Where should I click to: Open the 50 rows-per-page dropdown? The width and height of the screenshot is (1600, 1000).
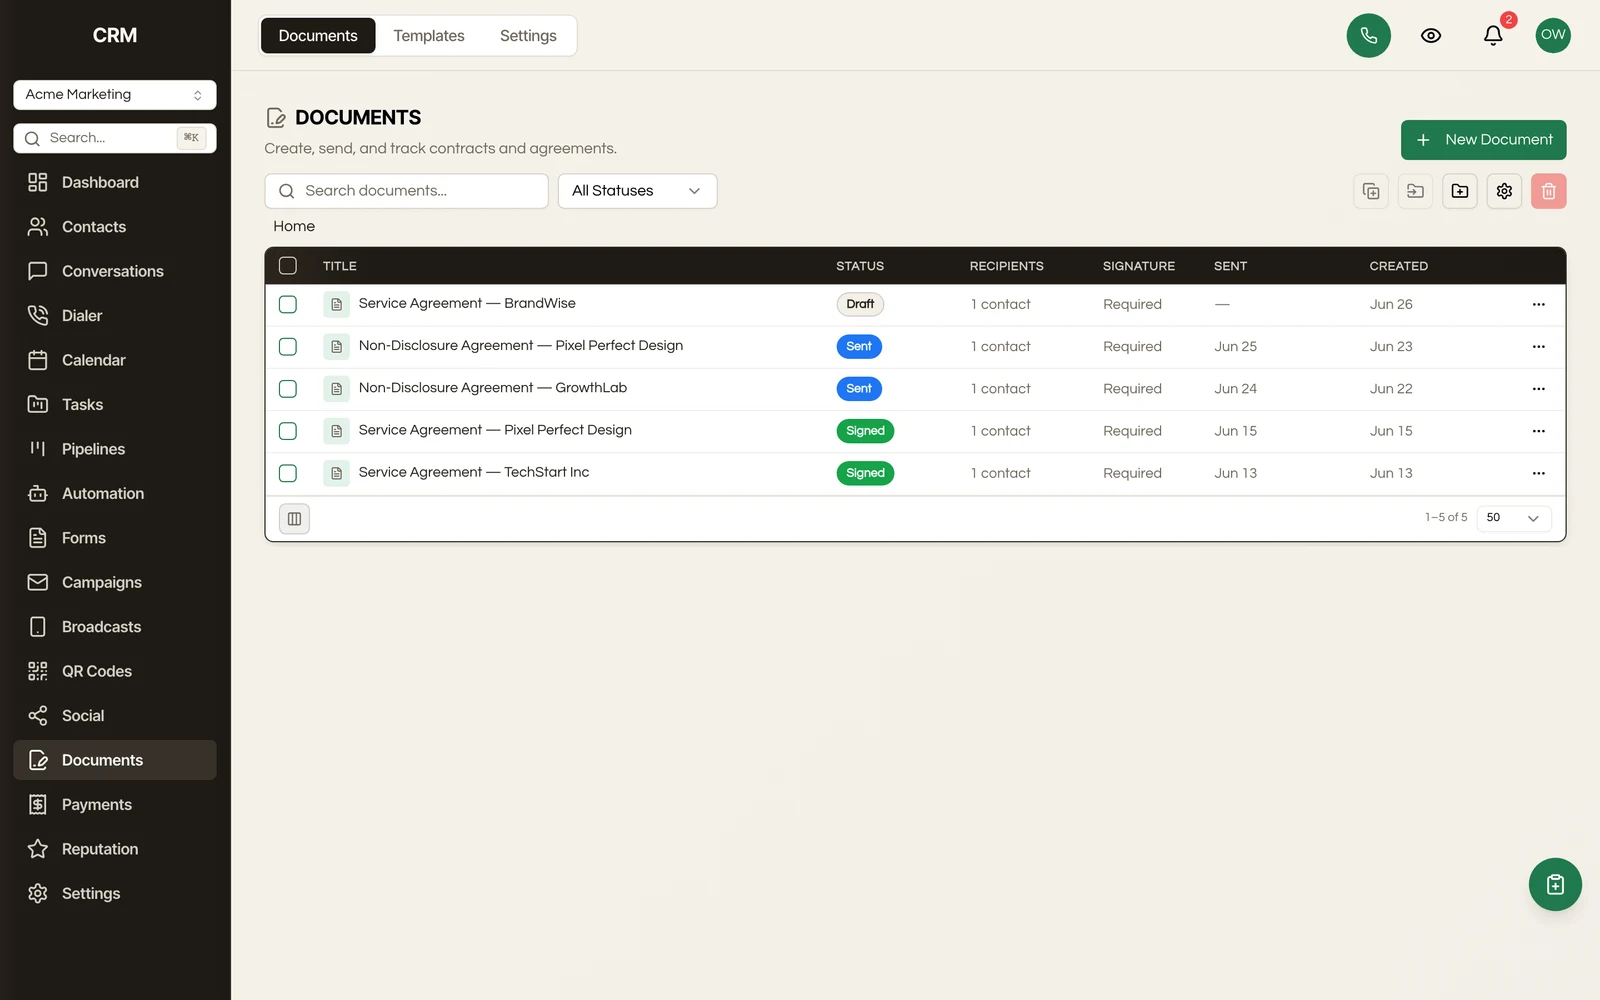(1514, 518)
